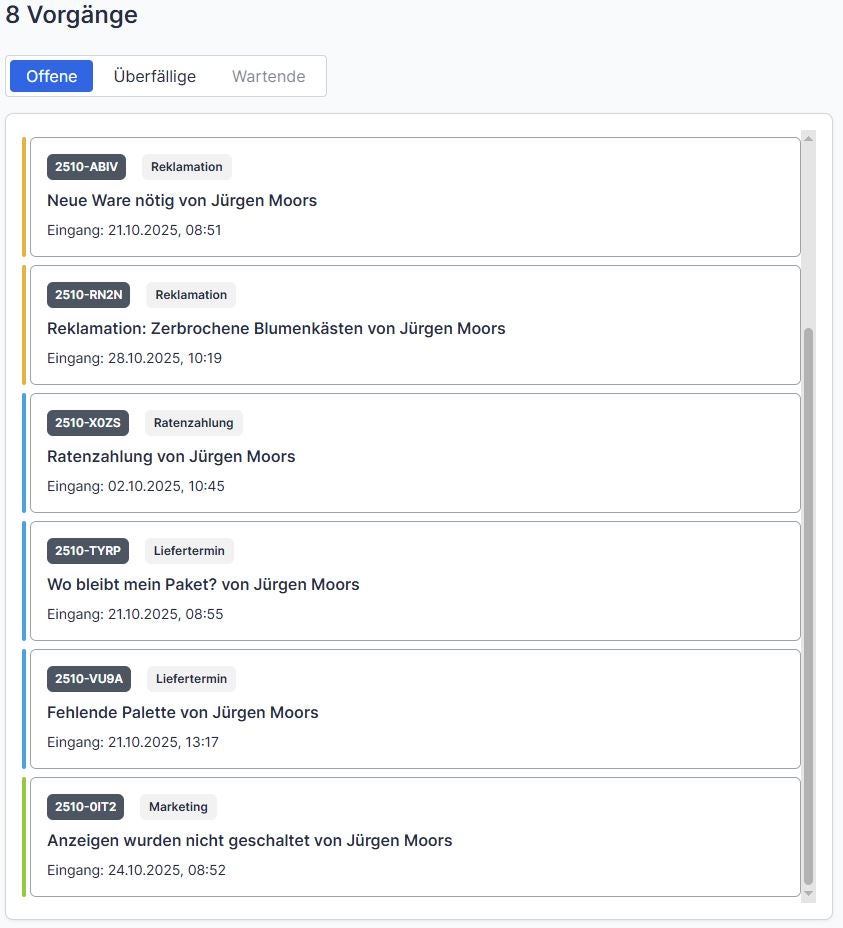843x928 pixels.
Task: Open 'Fehlende Palette von Jürgen Moors'
Action: [x=183, y=712]
